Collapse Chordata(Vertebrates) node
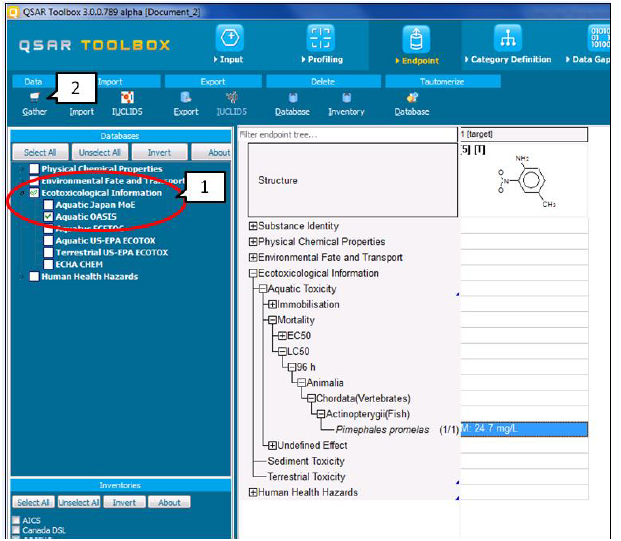 (311, 398)
